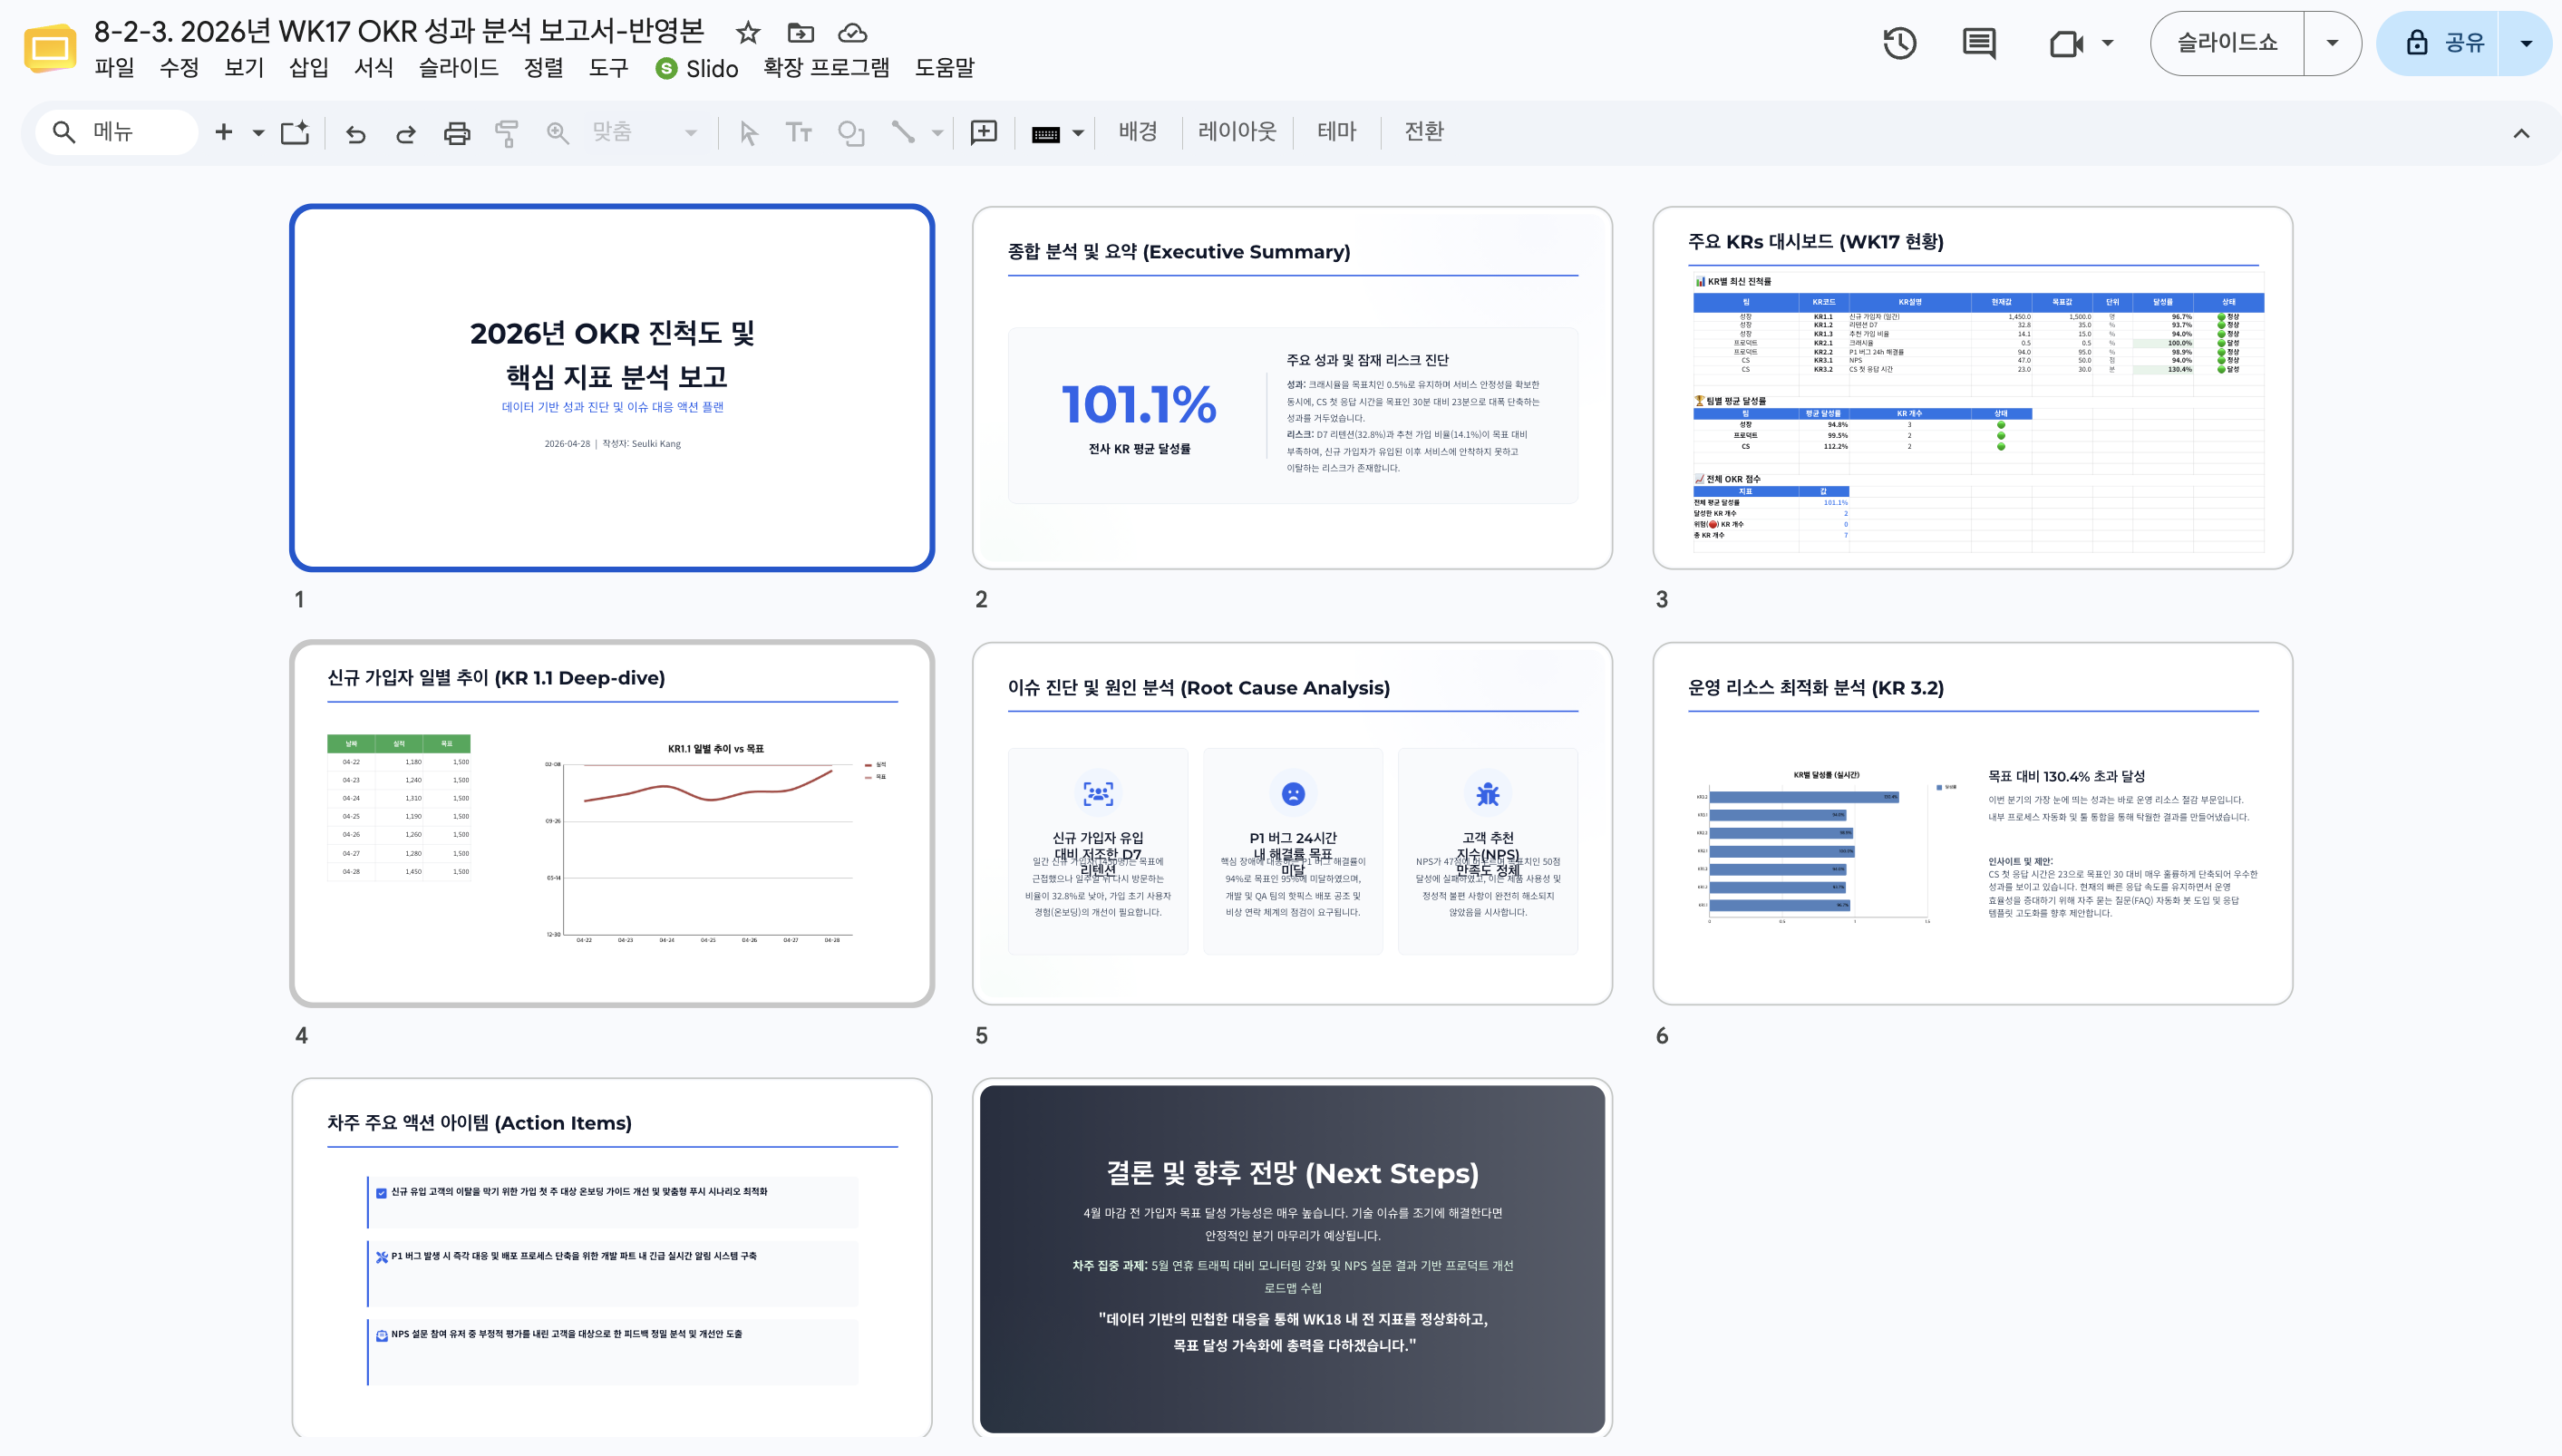Viewport: 2562px width, 1456px height.
Task: Click the 테마 button in toolbar
Action: pos(1336,131)
